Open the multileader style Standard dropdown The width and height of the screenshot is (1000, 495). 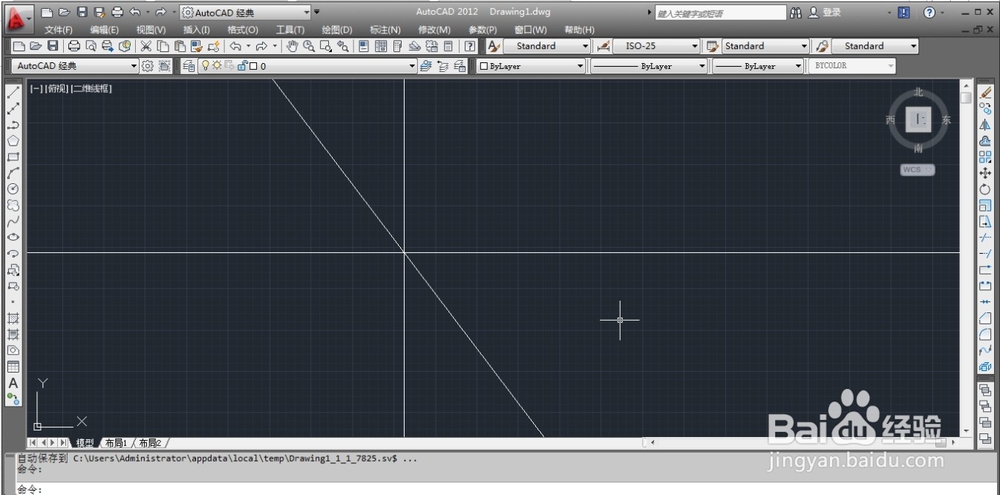[x=875, y=46]
